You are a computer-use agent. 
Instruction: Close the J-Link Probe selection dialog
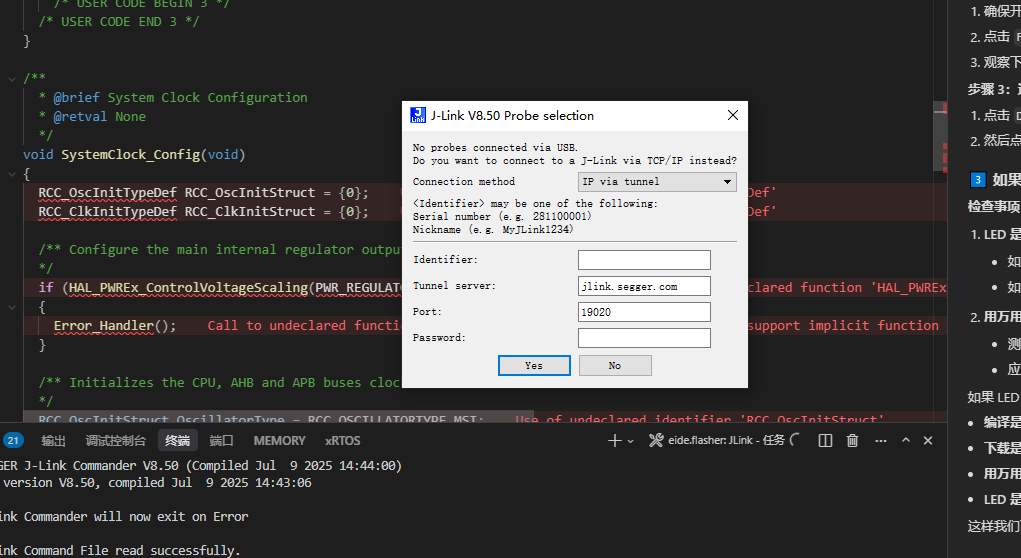pos(733,115)
